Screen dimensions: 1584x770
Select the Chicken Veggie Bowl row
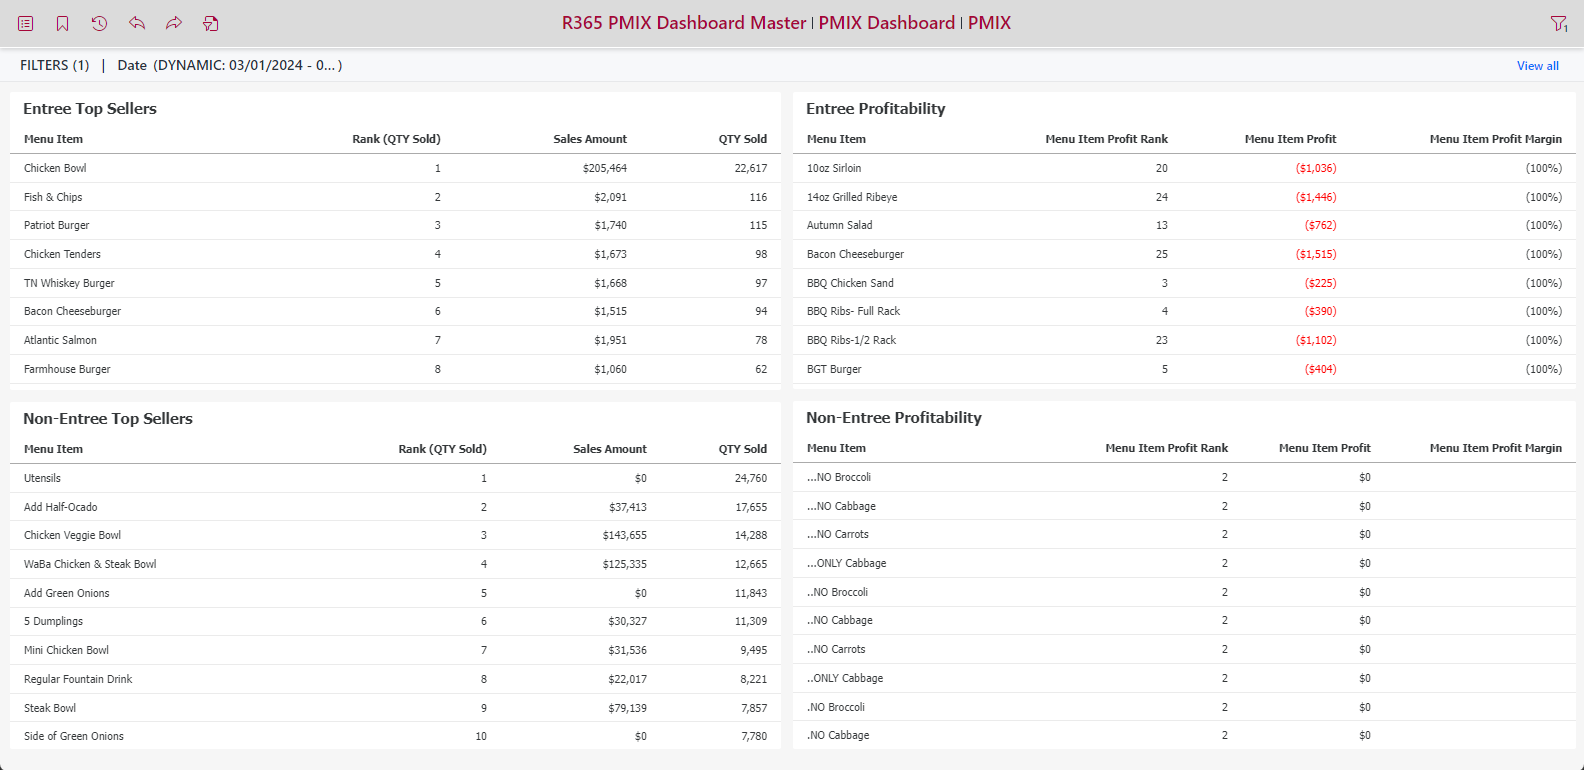(395, 535)
